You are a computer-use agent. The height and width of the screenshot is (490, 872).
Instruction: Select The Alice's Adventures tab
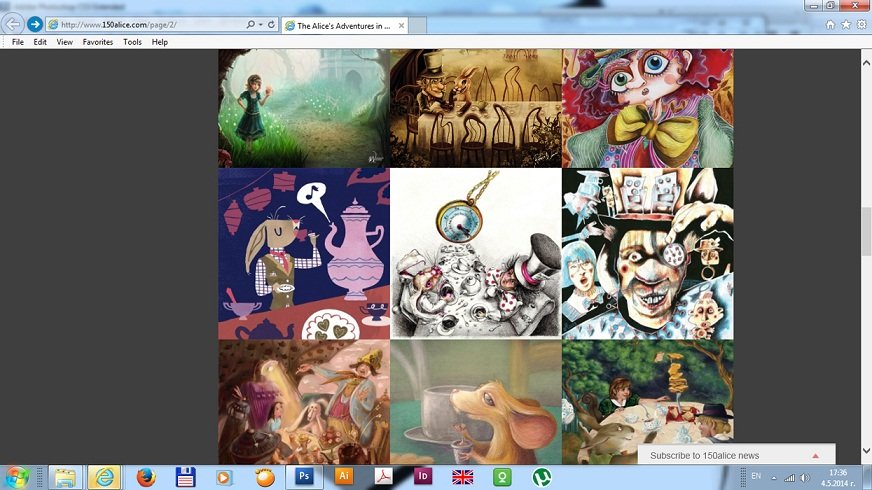pyautogui.click(x=344, y=26)
